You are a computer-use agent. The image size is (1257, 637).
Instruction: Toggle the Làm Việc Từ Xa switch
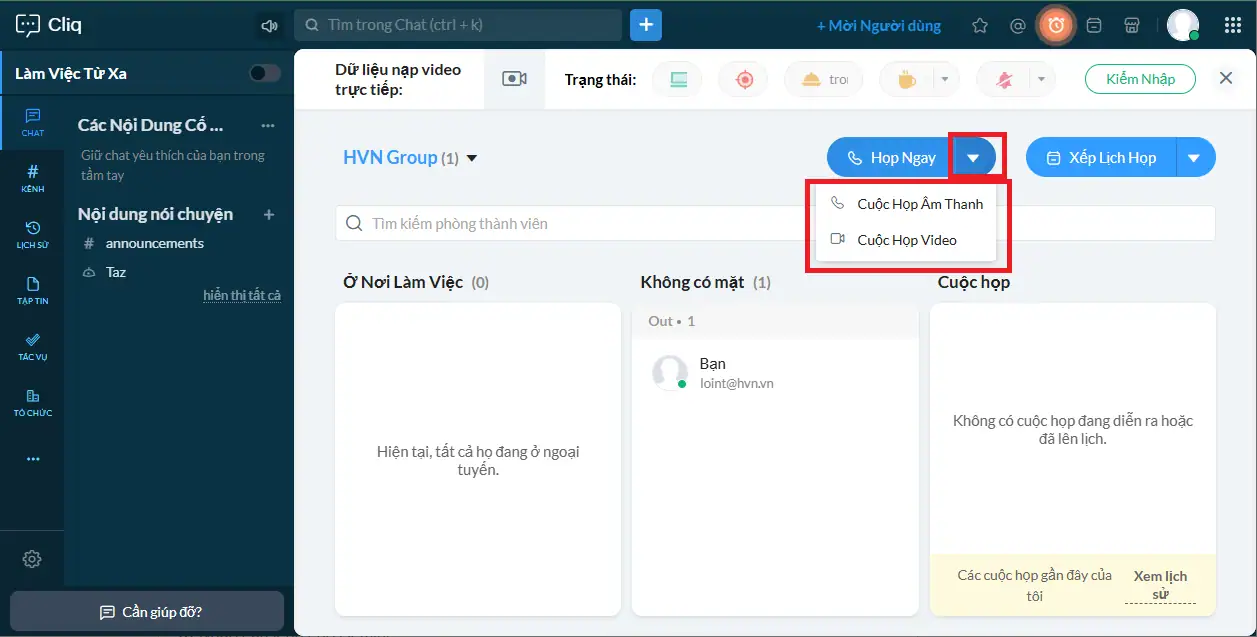pyautogui.click(x=263, y=73)
